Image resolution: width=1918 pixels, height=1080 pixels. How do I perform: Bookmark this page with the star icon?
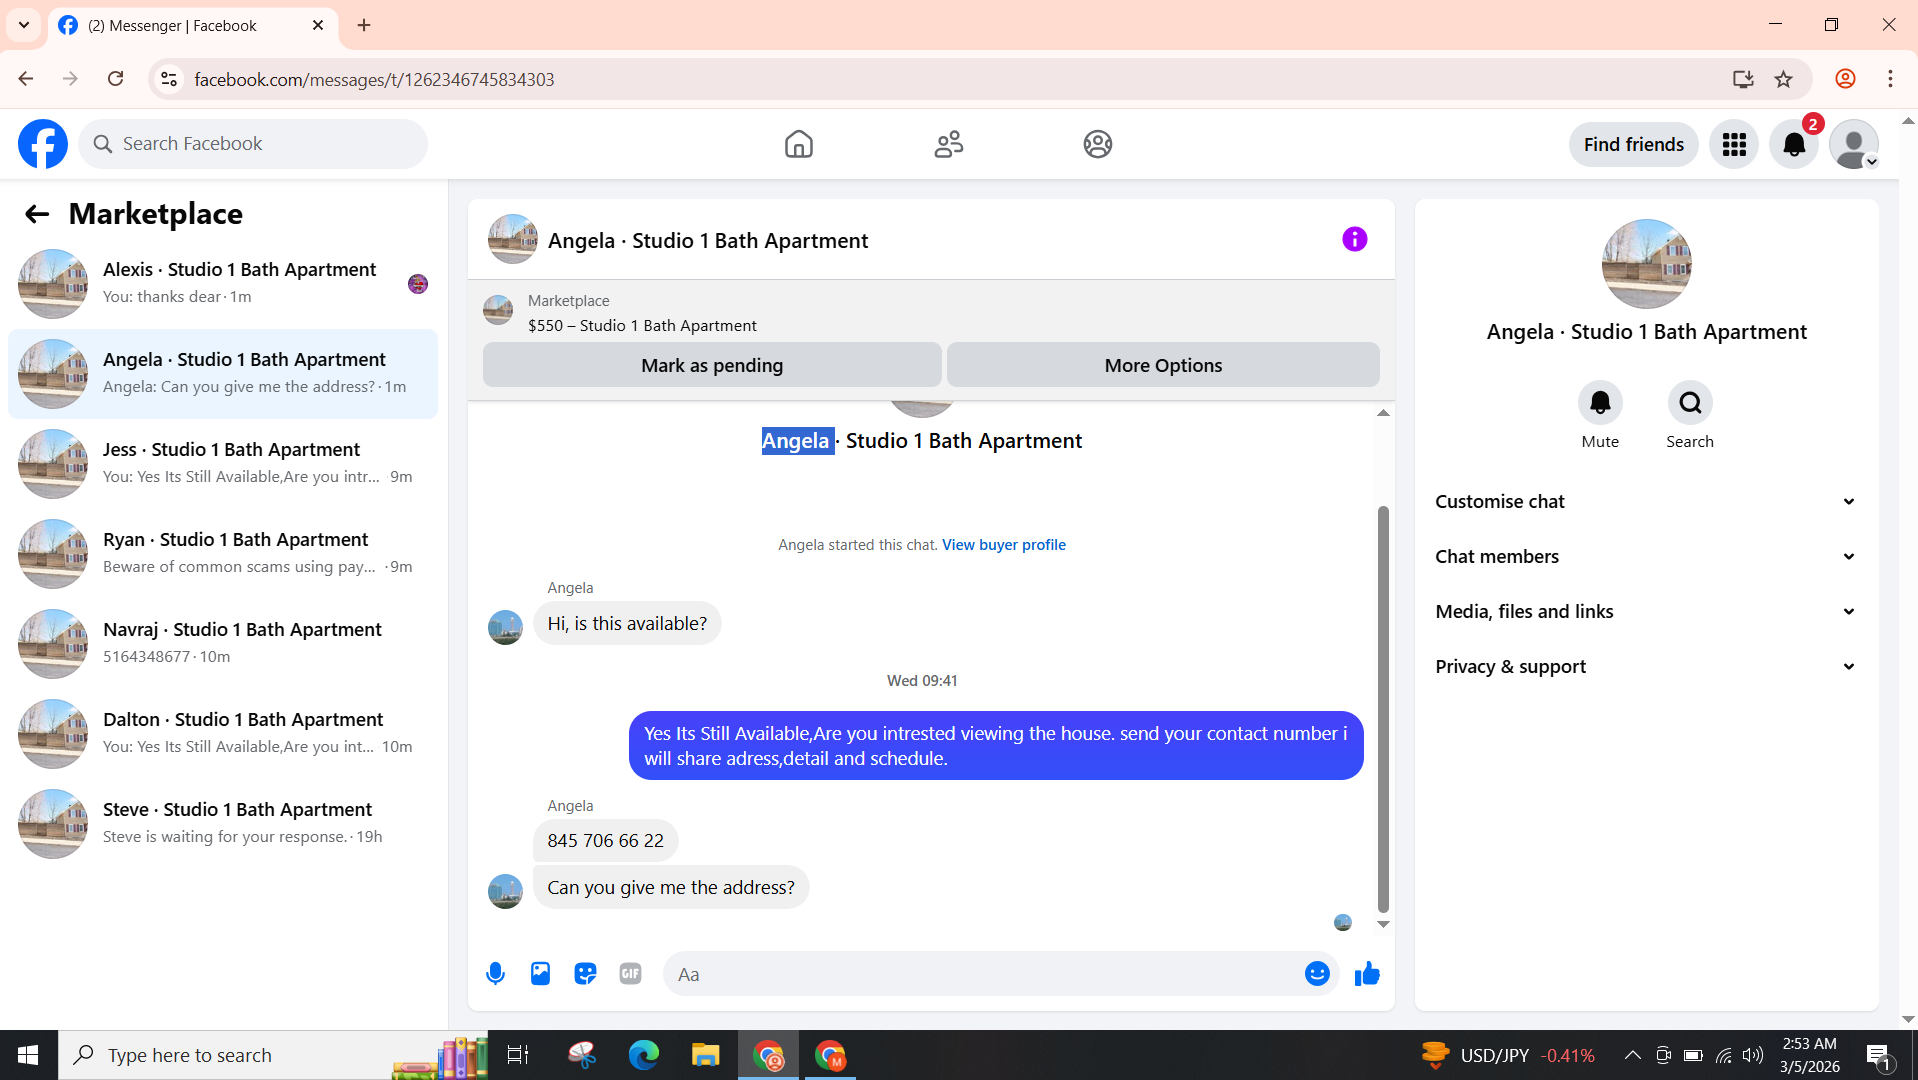(x=1783, y=79)
